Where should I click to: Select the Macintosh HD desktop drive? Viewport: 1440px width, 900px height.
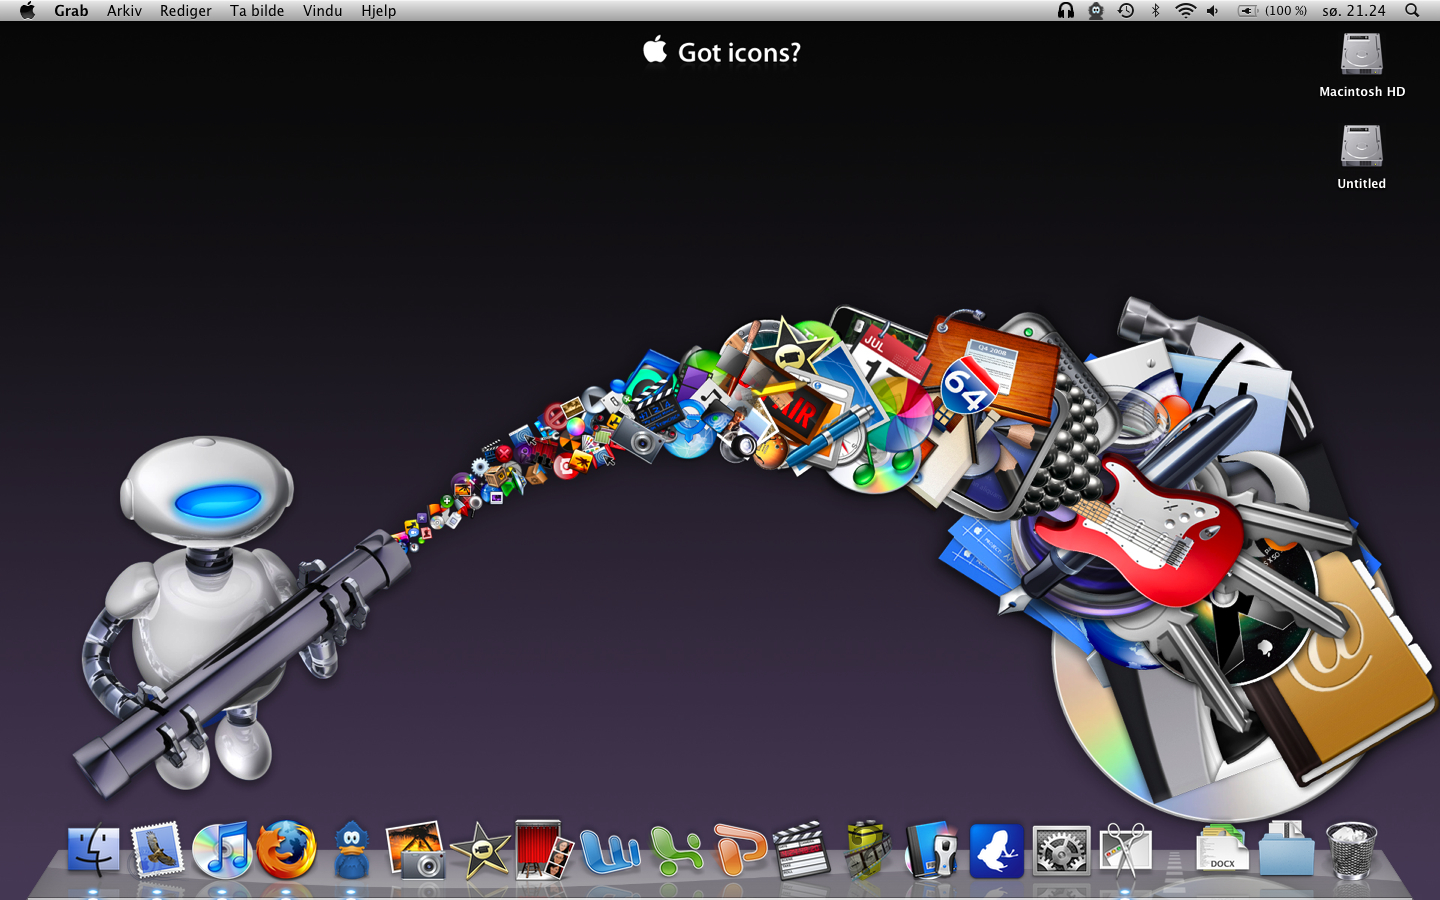pyautogui.click(x=1361, y=65)
